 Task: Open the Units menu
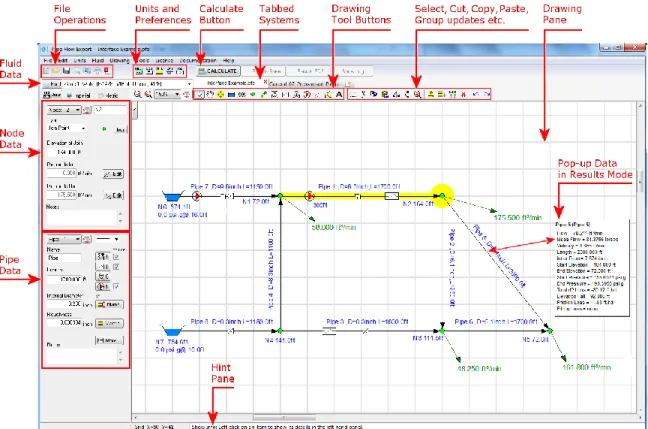point(80,60)
